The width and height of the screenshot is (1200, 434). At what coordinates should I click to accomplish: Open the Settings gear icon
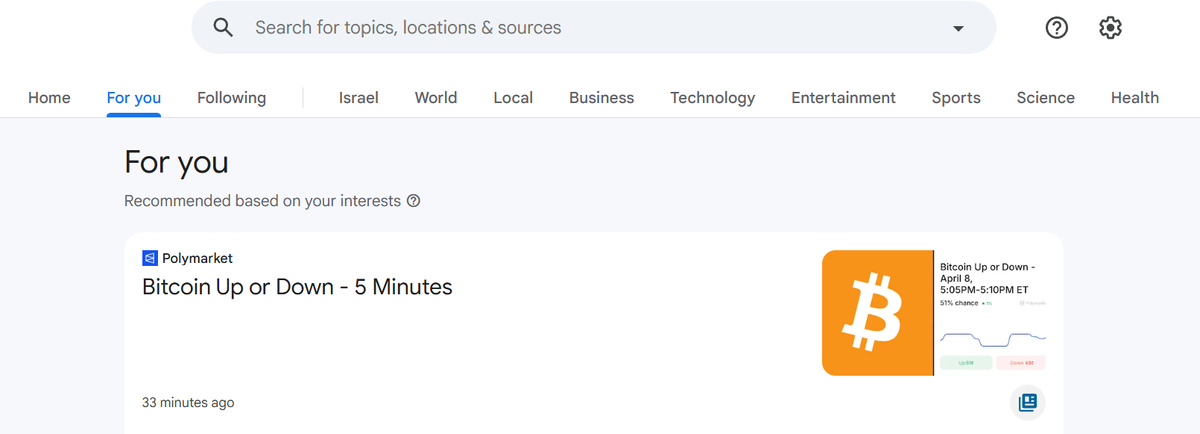click(x=1110, y=28)
